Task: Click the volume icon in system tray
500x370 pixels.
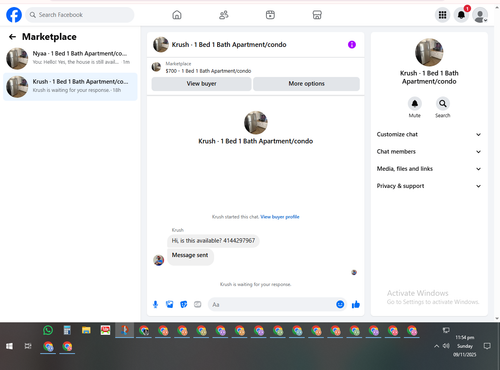Action: [x=446, y=346]
